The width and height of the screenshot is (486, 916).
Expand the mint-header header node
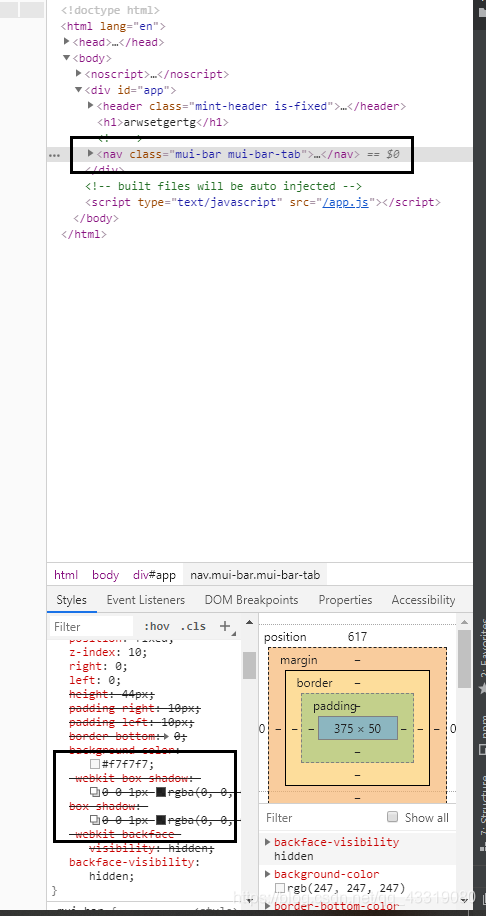91,106
